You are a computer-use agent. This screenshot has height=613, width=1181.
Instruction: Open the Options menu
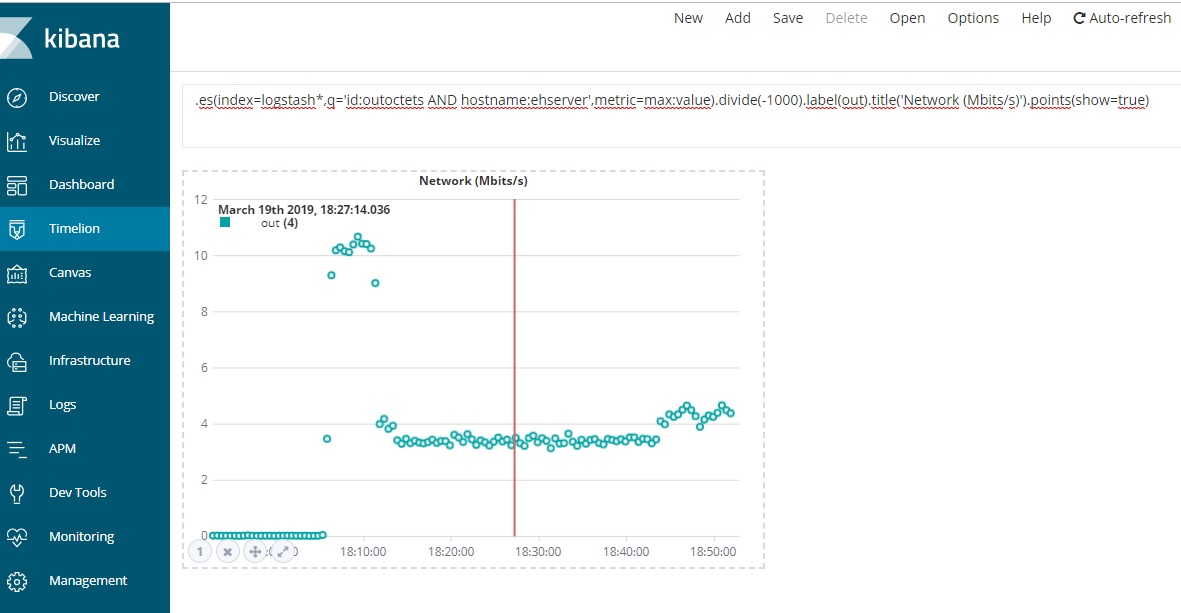tap(973, 17)
